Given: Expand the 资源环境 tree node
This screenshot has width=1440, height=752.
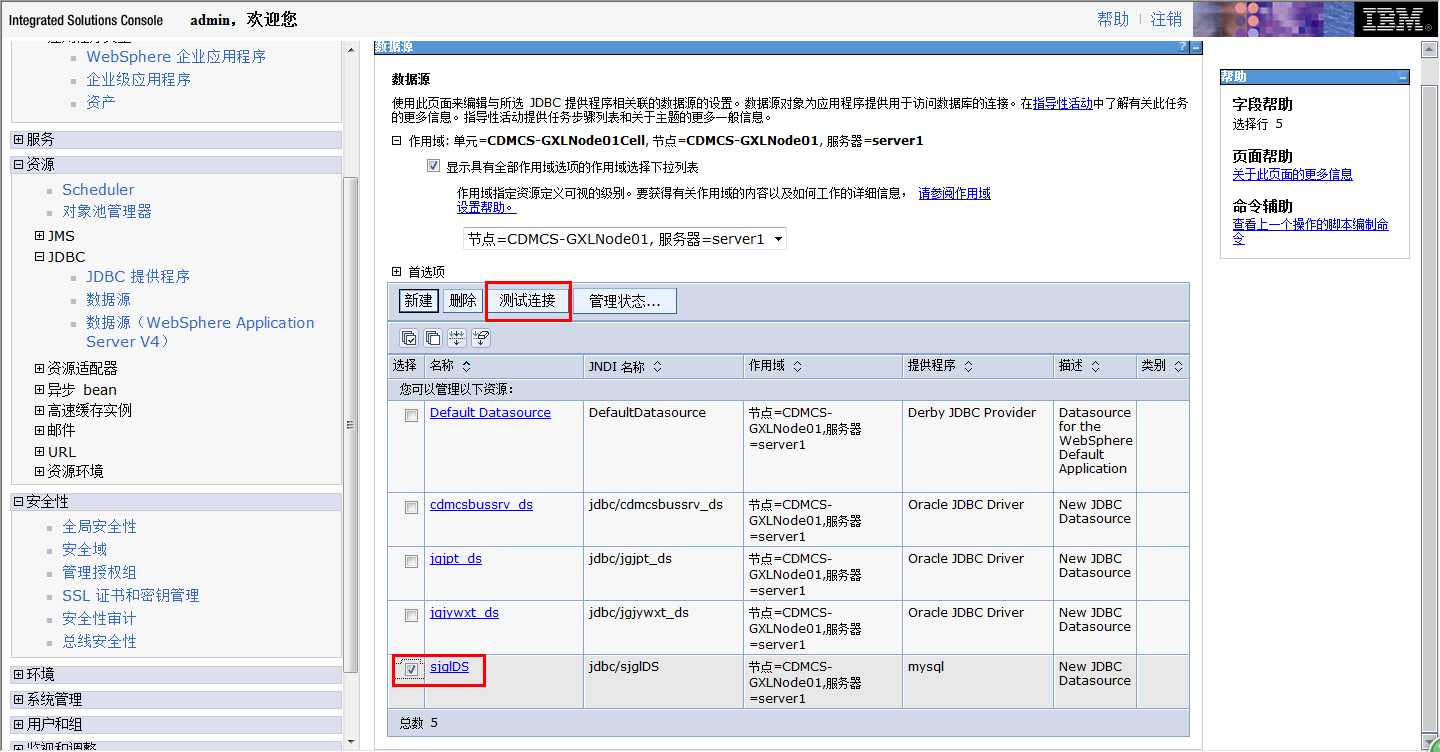Looking at the screenshot, I should click(40, 472).
